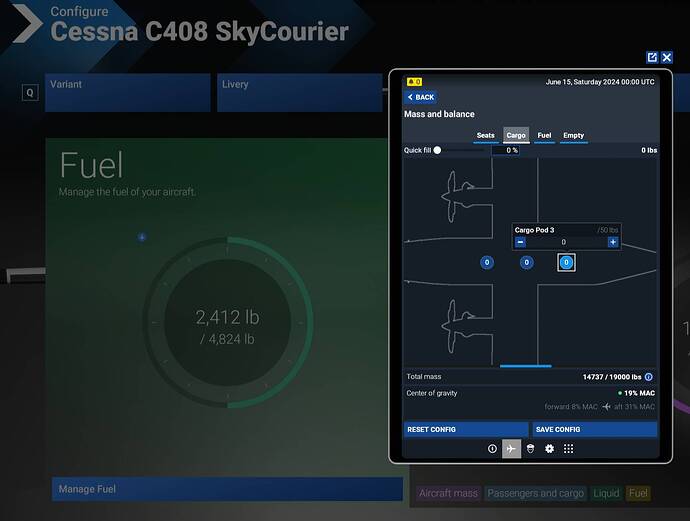Go back with the BACK button
The width and height of the screenshot is (690, 521).
[x=421, y=97]
